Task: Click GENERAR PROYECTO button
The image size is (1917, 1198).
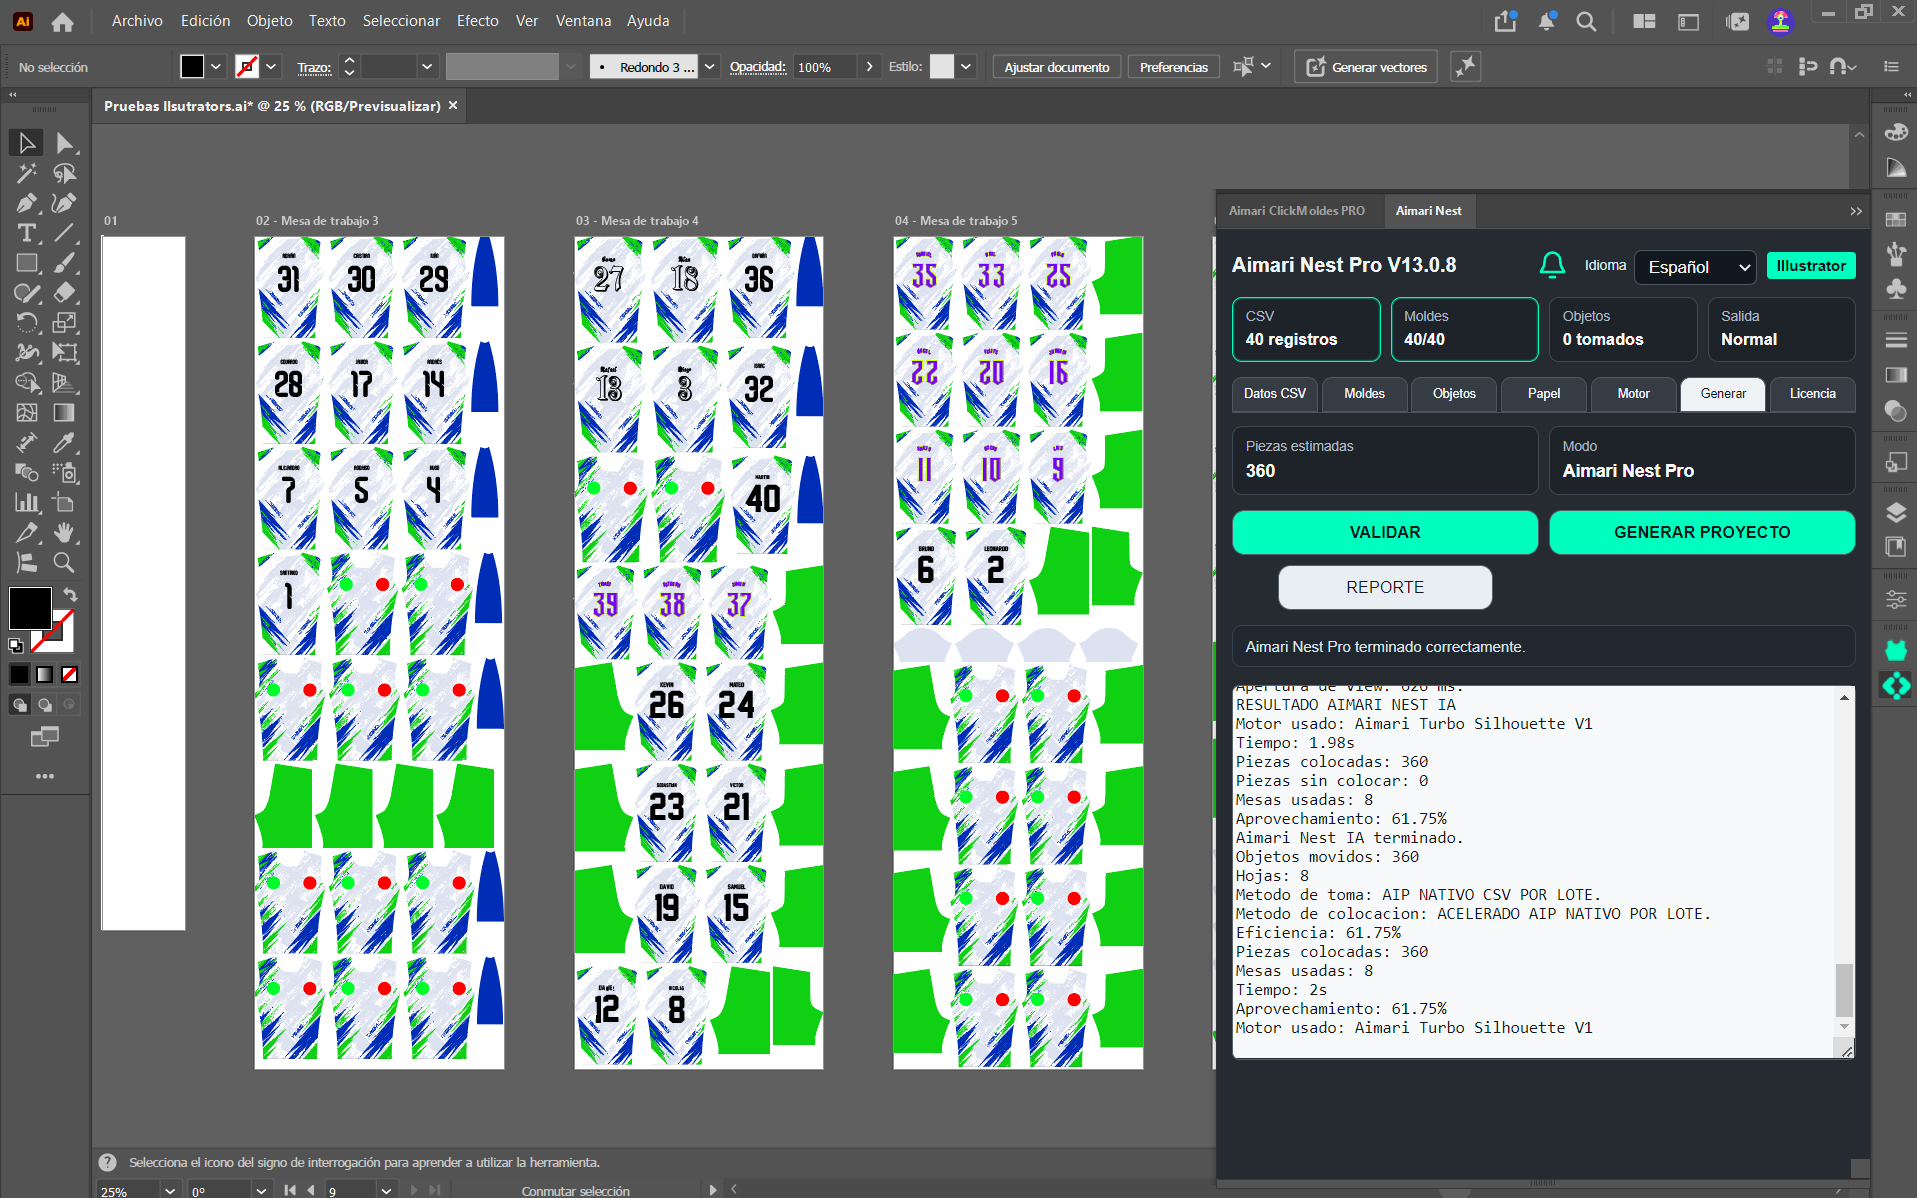Action: (x=1701, y=532)
